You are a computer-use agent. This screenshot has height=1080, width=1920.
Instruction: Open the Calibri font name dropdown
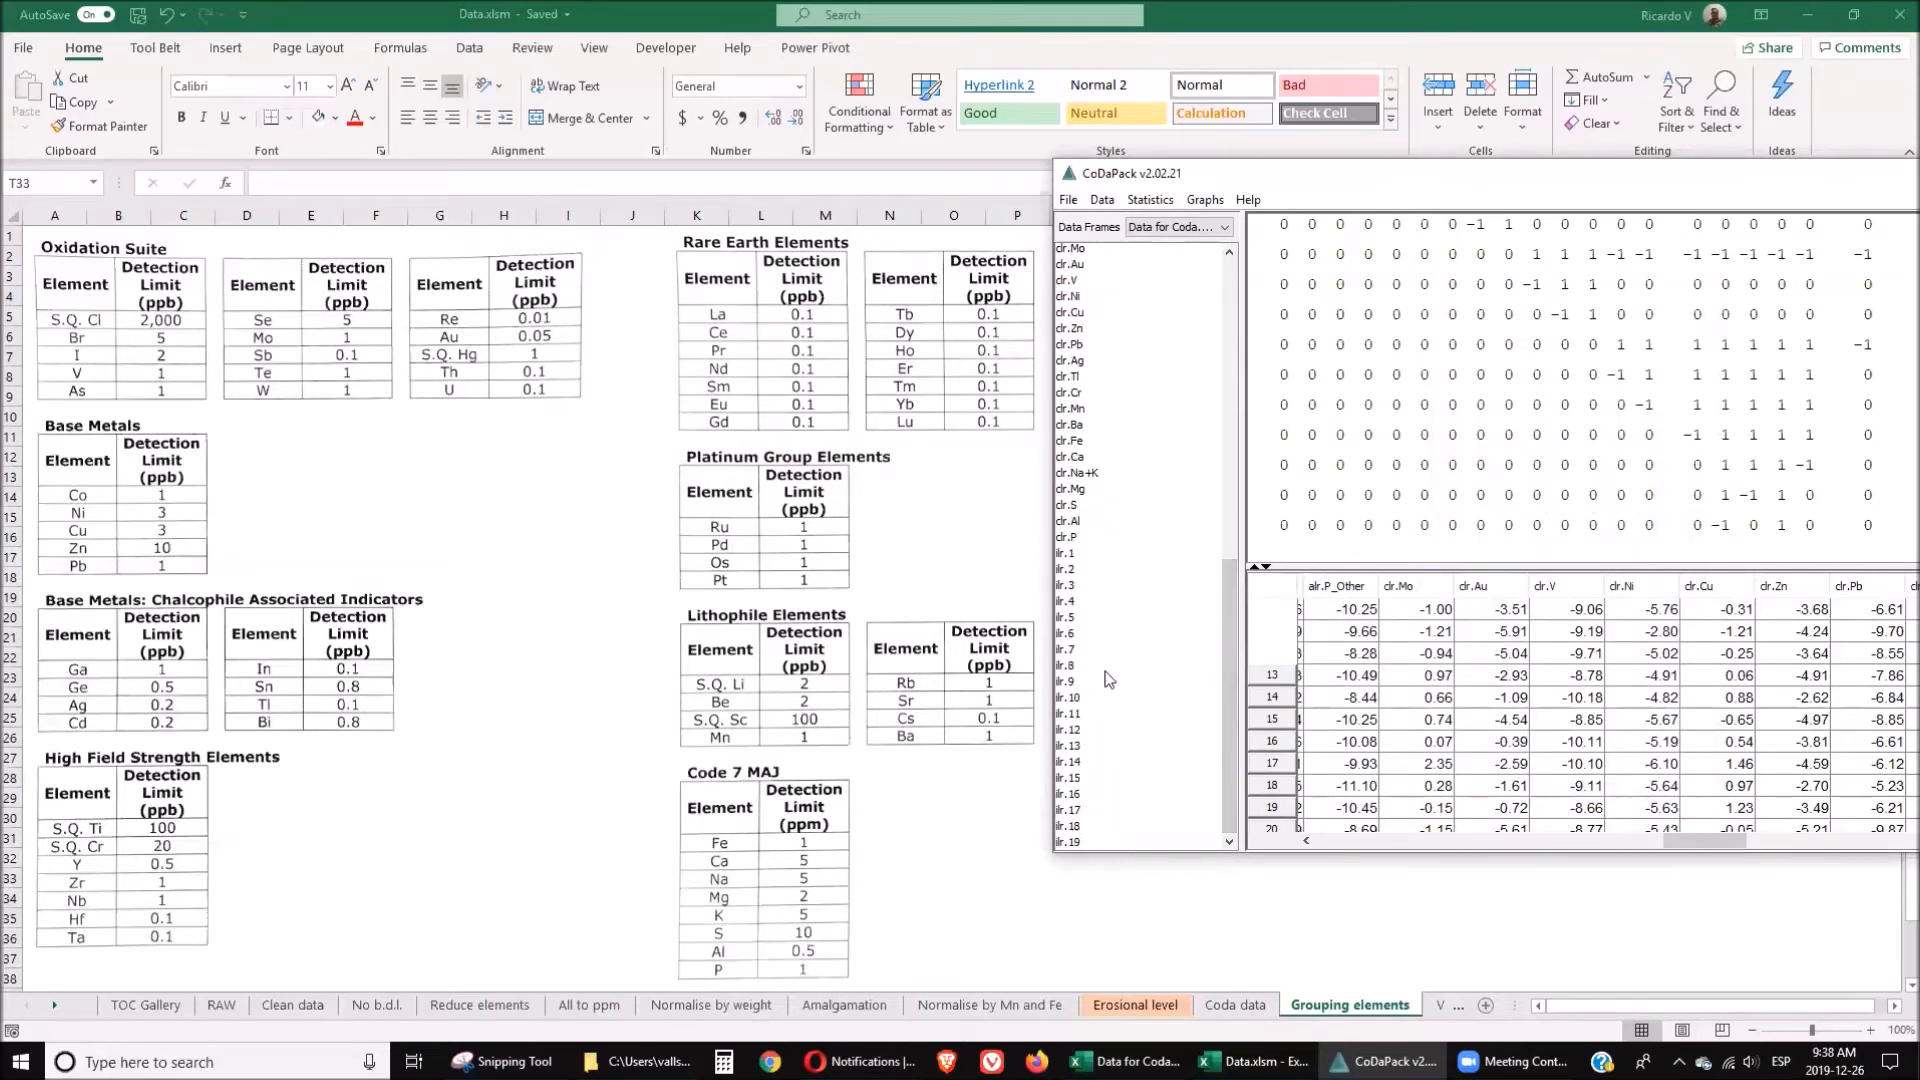[286, 87]
